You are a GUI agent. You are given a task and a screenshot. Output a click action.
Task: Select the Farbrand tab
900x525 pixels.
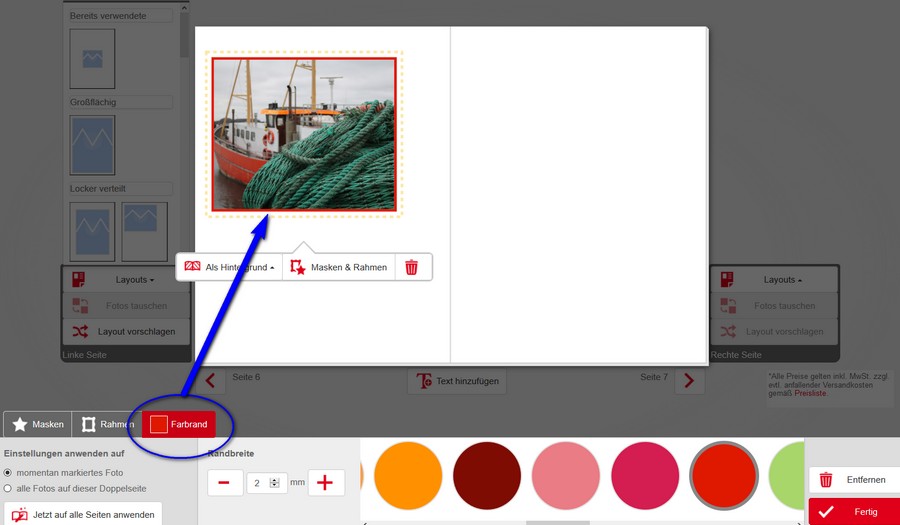(x=179, y=424)
